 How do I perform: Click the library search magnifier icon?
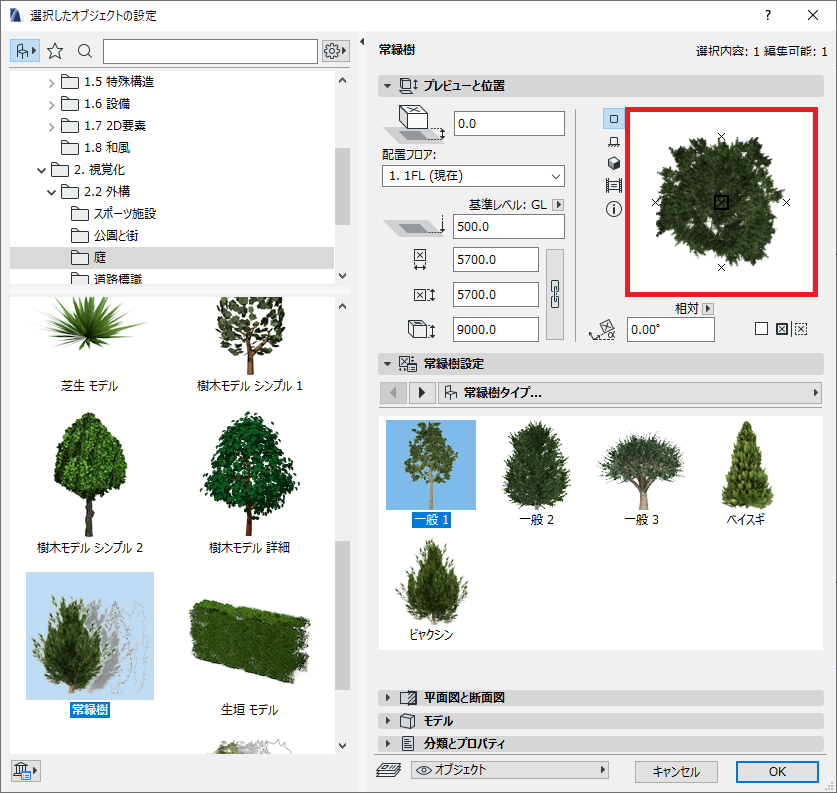pos(84,51)
